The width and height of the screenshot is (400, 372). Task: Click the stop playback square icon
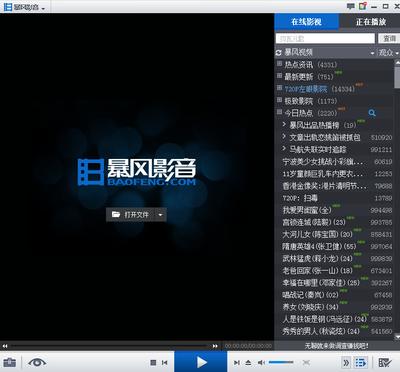click(153, 362)
